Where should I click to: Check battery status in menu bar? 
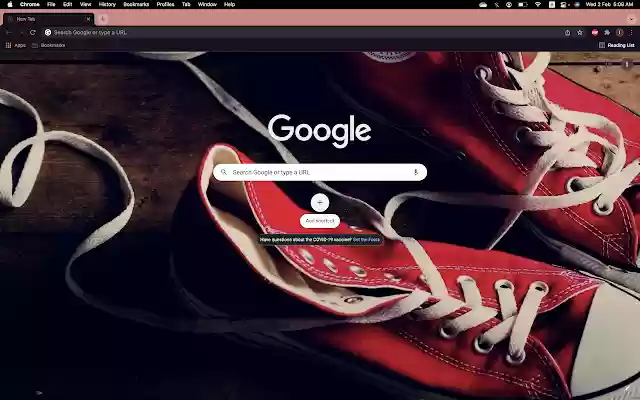(523, 4)
